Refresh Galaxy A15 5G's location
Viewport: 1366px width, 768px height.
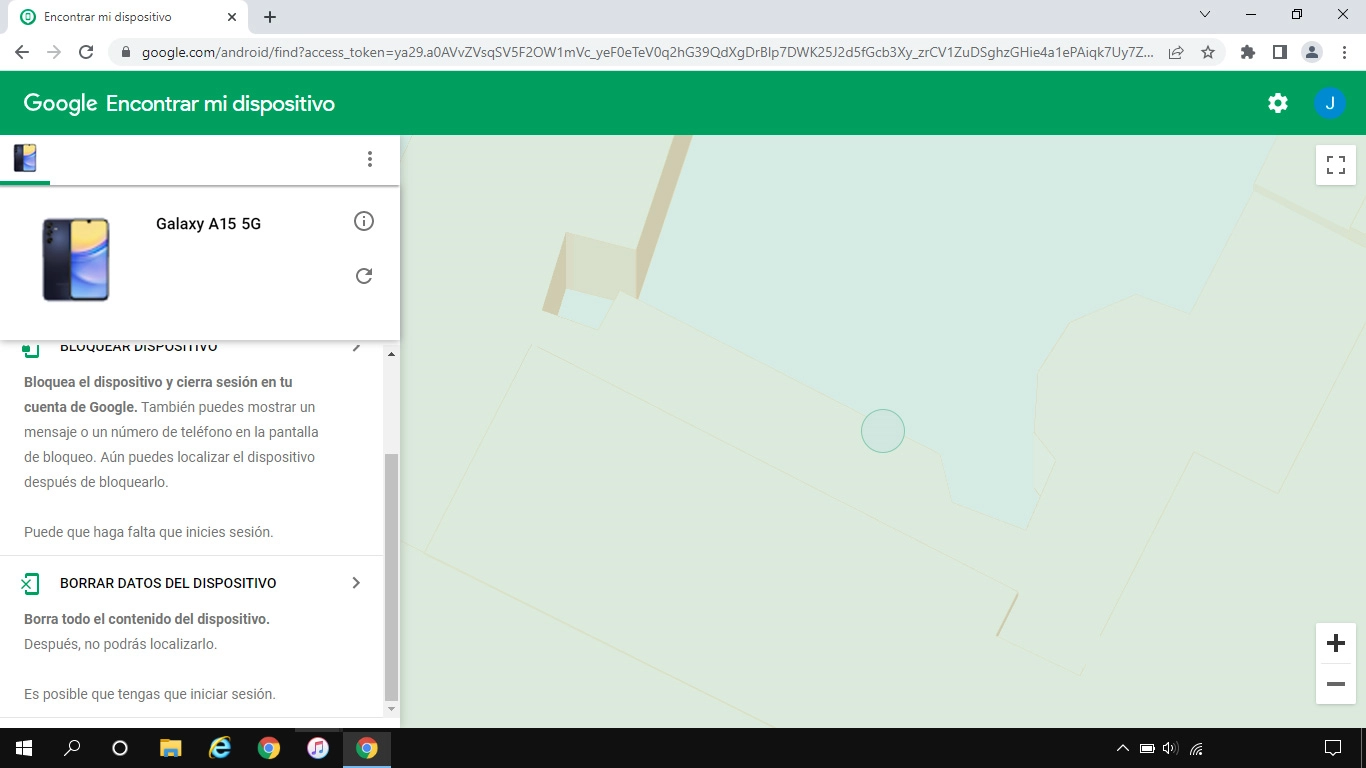364,275
